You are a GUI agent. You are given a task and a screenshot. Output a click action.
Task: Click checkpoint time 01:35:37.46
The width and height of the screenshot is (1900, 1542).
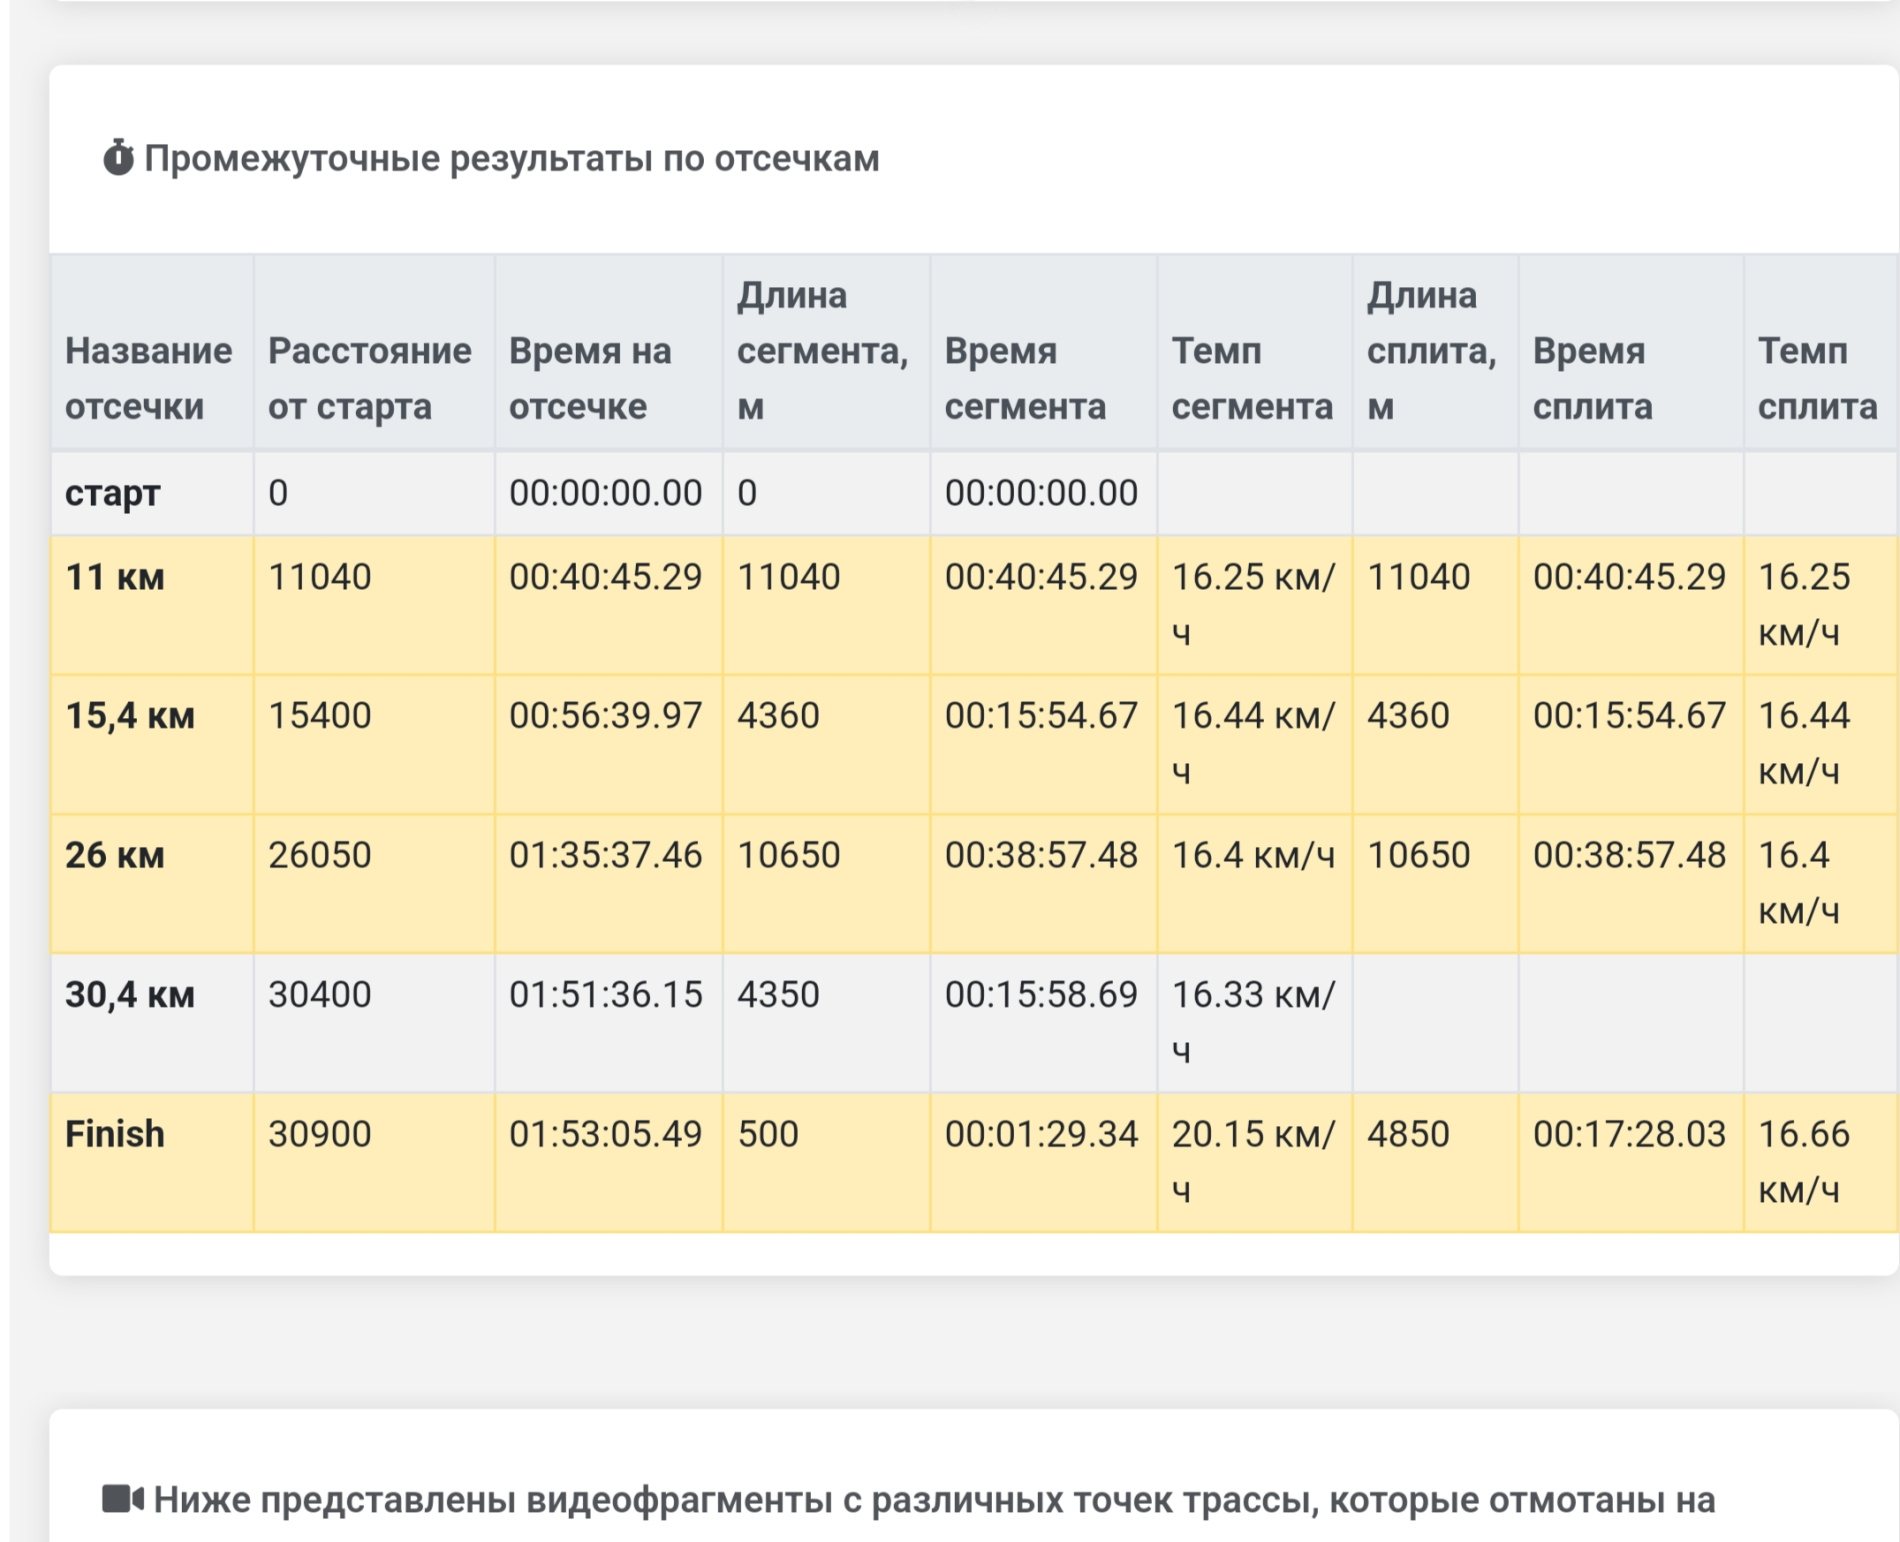[x=606, y=855]
